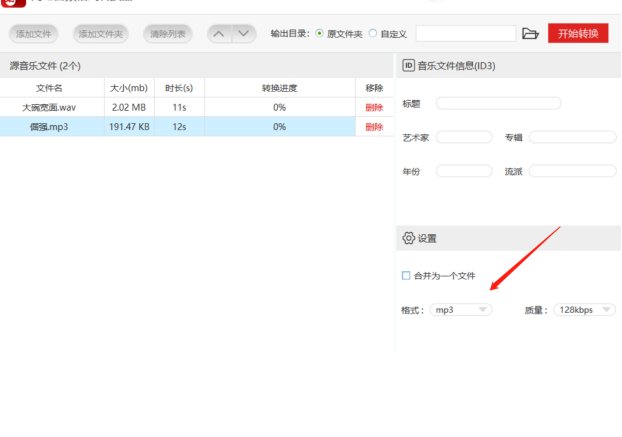Screen dimensions: 622x437
Task: Open the browse folder icon
Action: [530, 34]
